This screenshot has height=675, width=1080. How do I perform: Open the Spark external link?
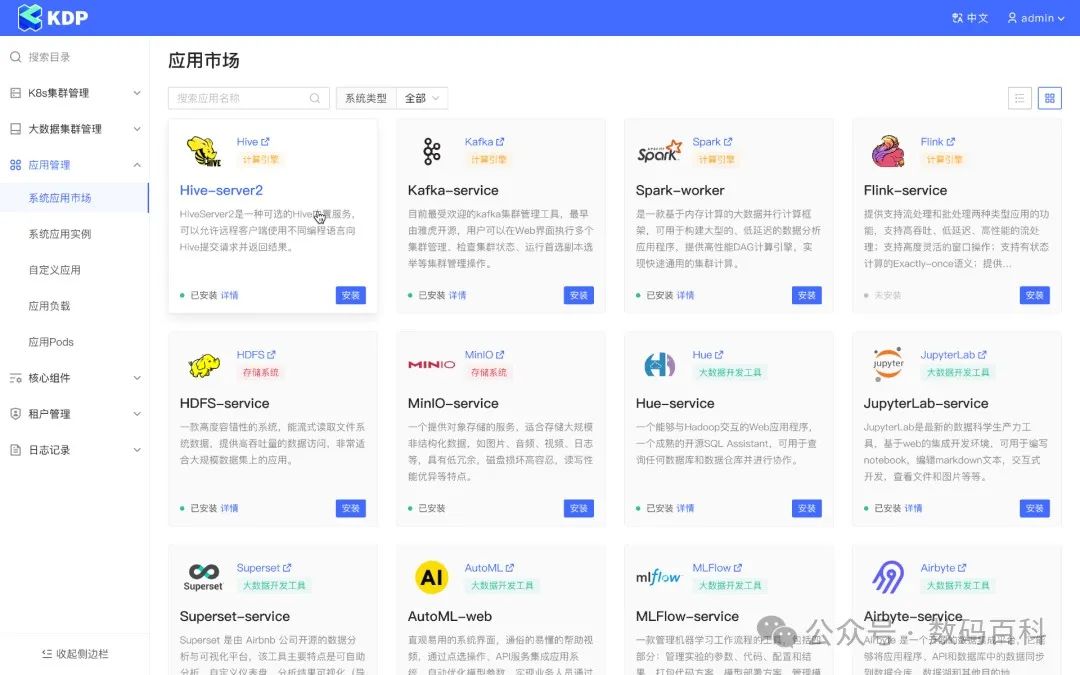click(x=712, y=142)
